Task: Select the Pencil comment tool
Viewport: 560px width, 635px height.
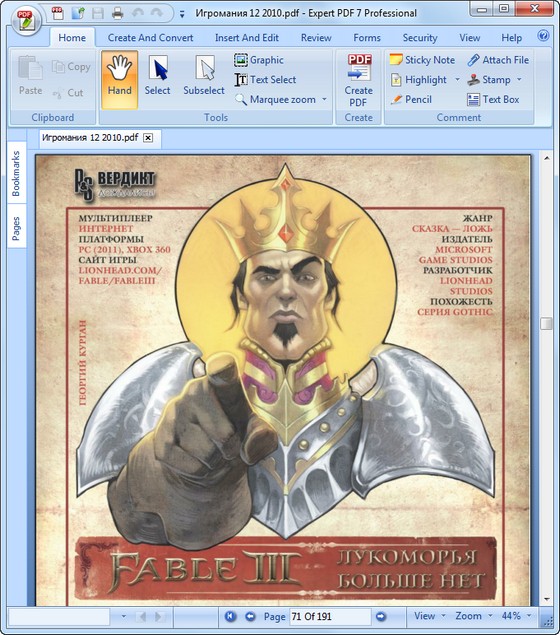Action: coord(411,100)
